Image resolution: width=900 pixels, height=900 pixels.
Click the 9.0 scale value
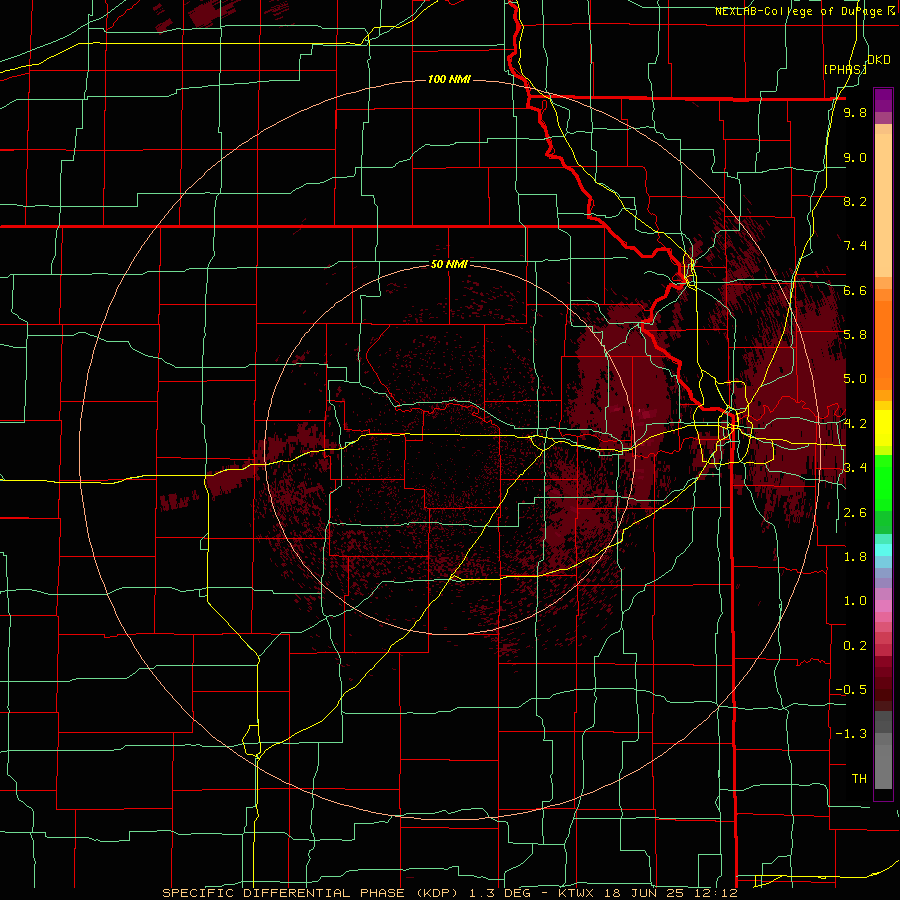(x=855, y=157)
